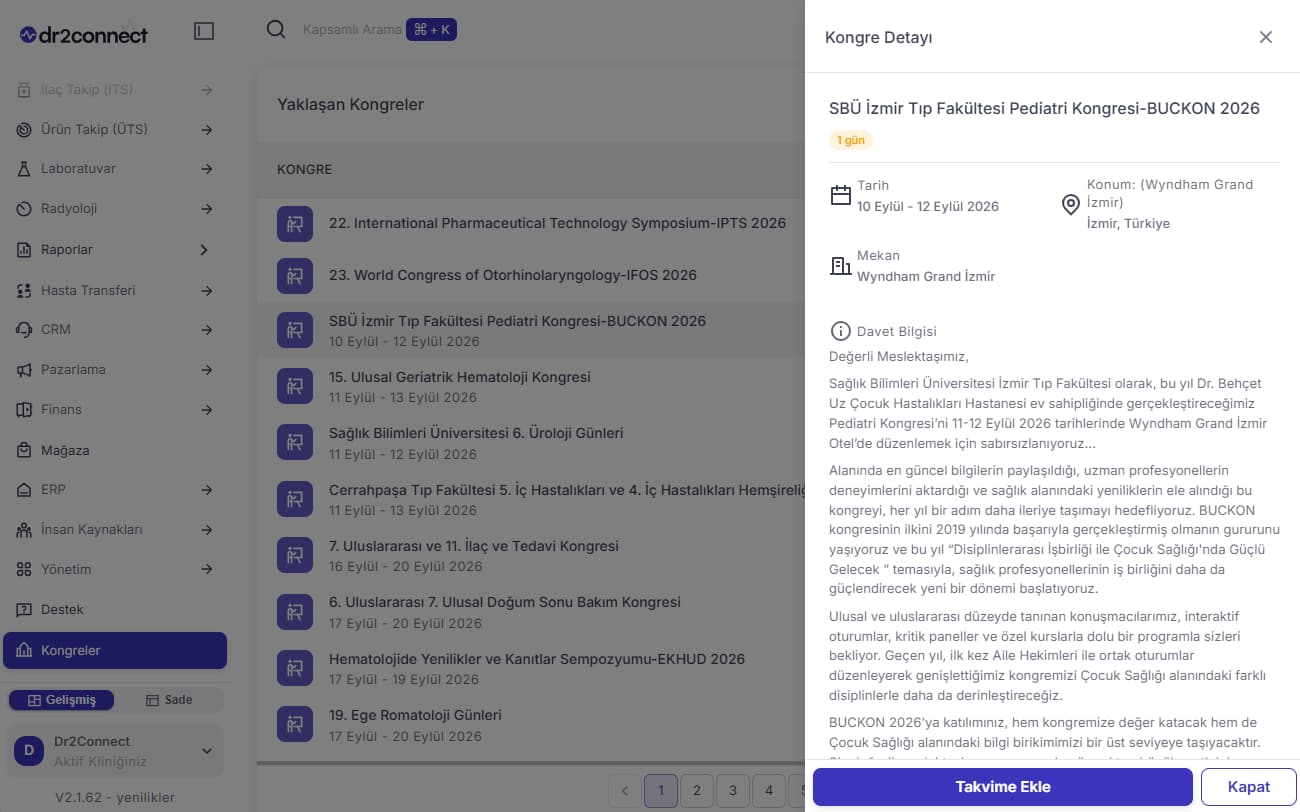Expand the Dr2Connect clinic dropdown
This screenshot has height=812, width=1300.
[x=207, y=751]
